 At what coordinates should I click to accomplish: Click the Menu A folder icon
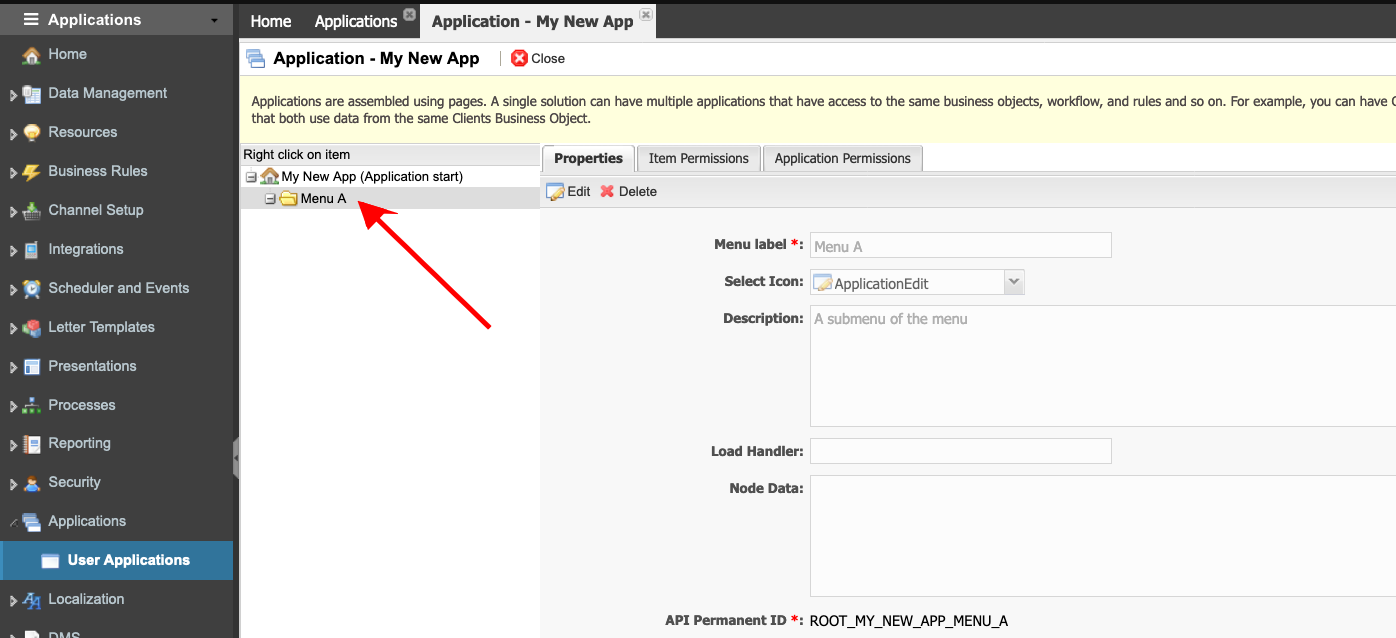click(x=289, y=198)
